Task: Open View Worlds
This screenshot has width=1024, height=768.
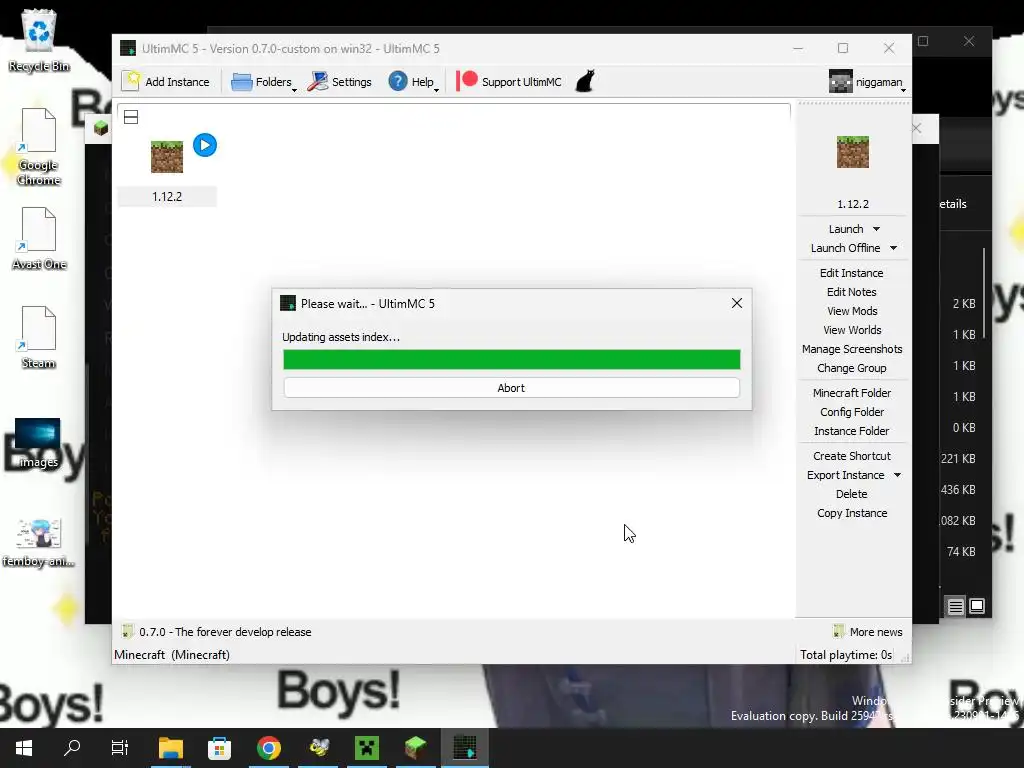Action: [x=852, y=330]
